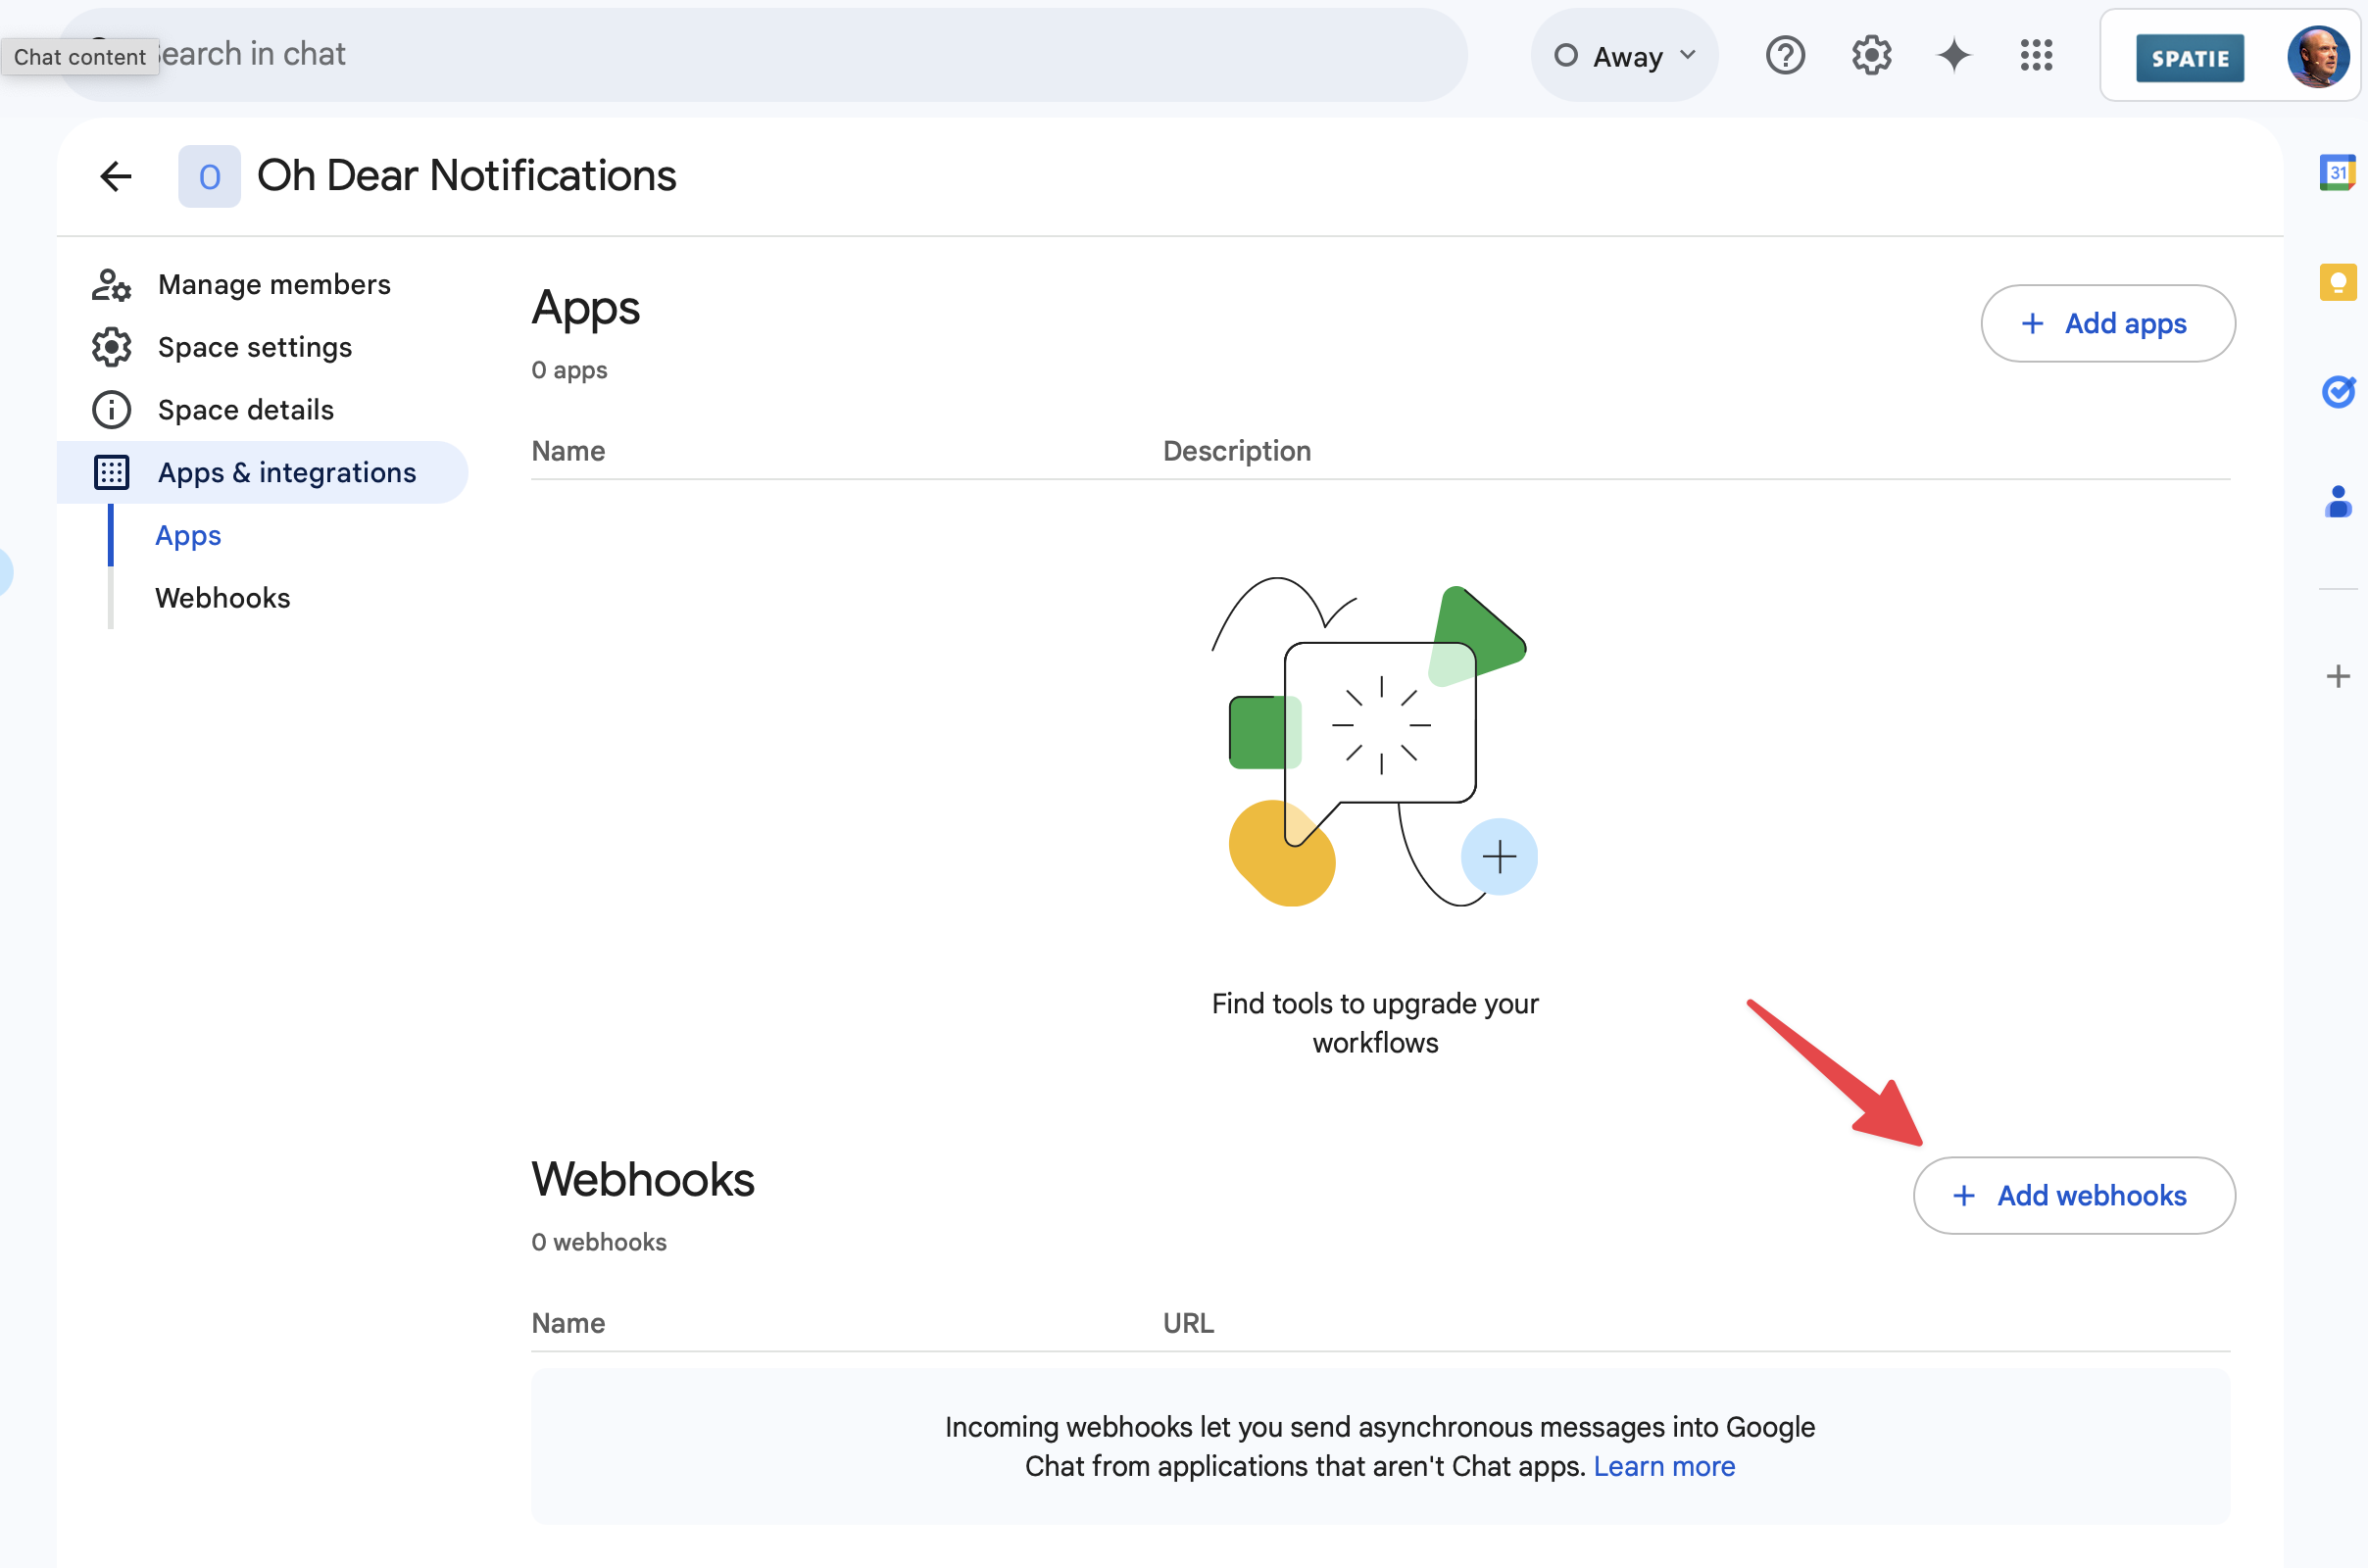Open Gemini sparkle icon
Screen dimensions: 2368x1568
(x=1953, y=55)
